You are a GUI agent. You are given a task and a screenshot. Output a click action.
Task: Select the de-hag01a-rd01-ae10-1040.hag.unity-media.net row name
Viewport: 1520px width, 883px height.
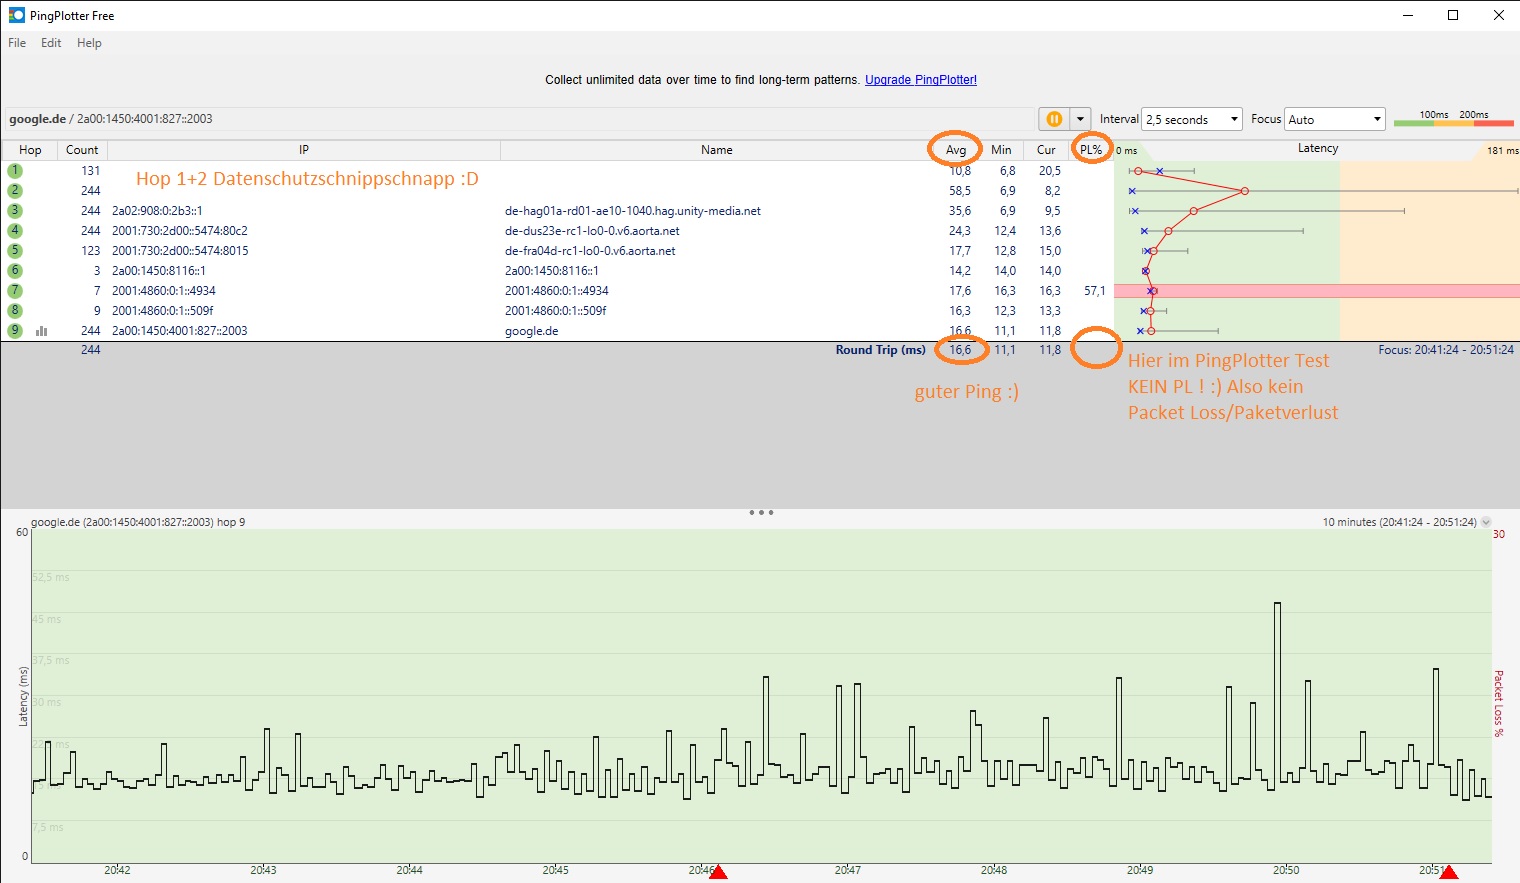click(x=633, y=211)
